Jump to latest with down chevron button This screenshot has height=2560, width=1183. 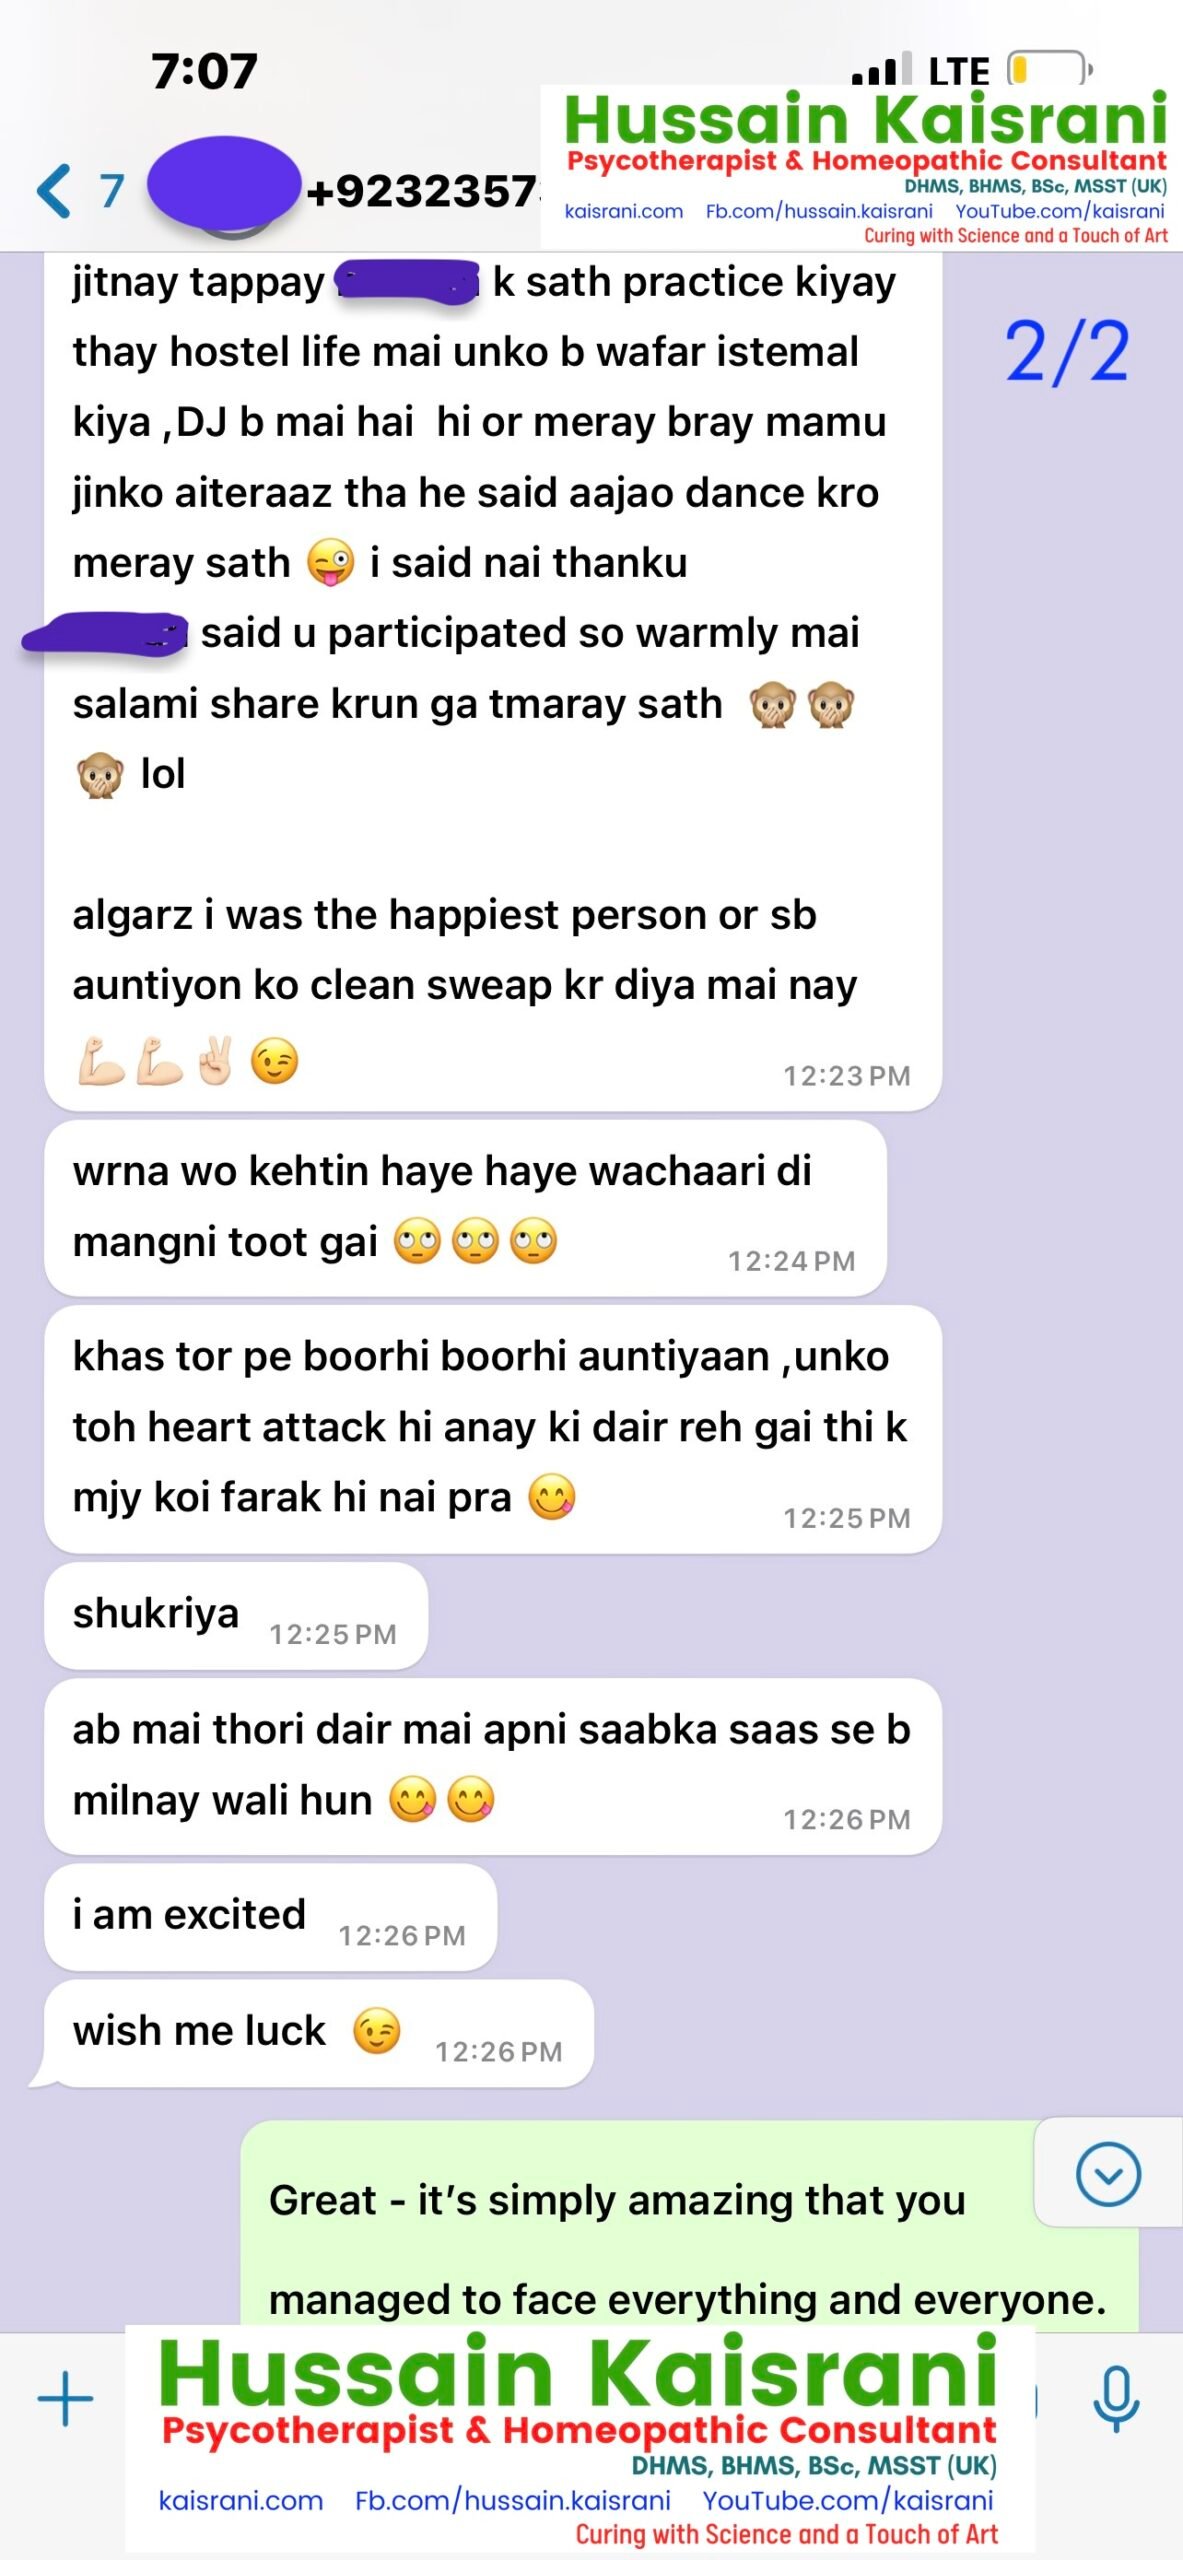(x=1108, y=2174)
